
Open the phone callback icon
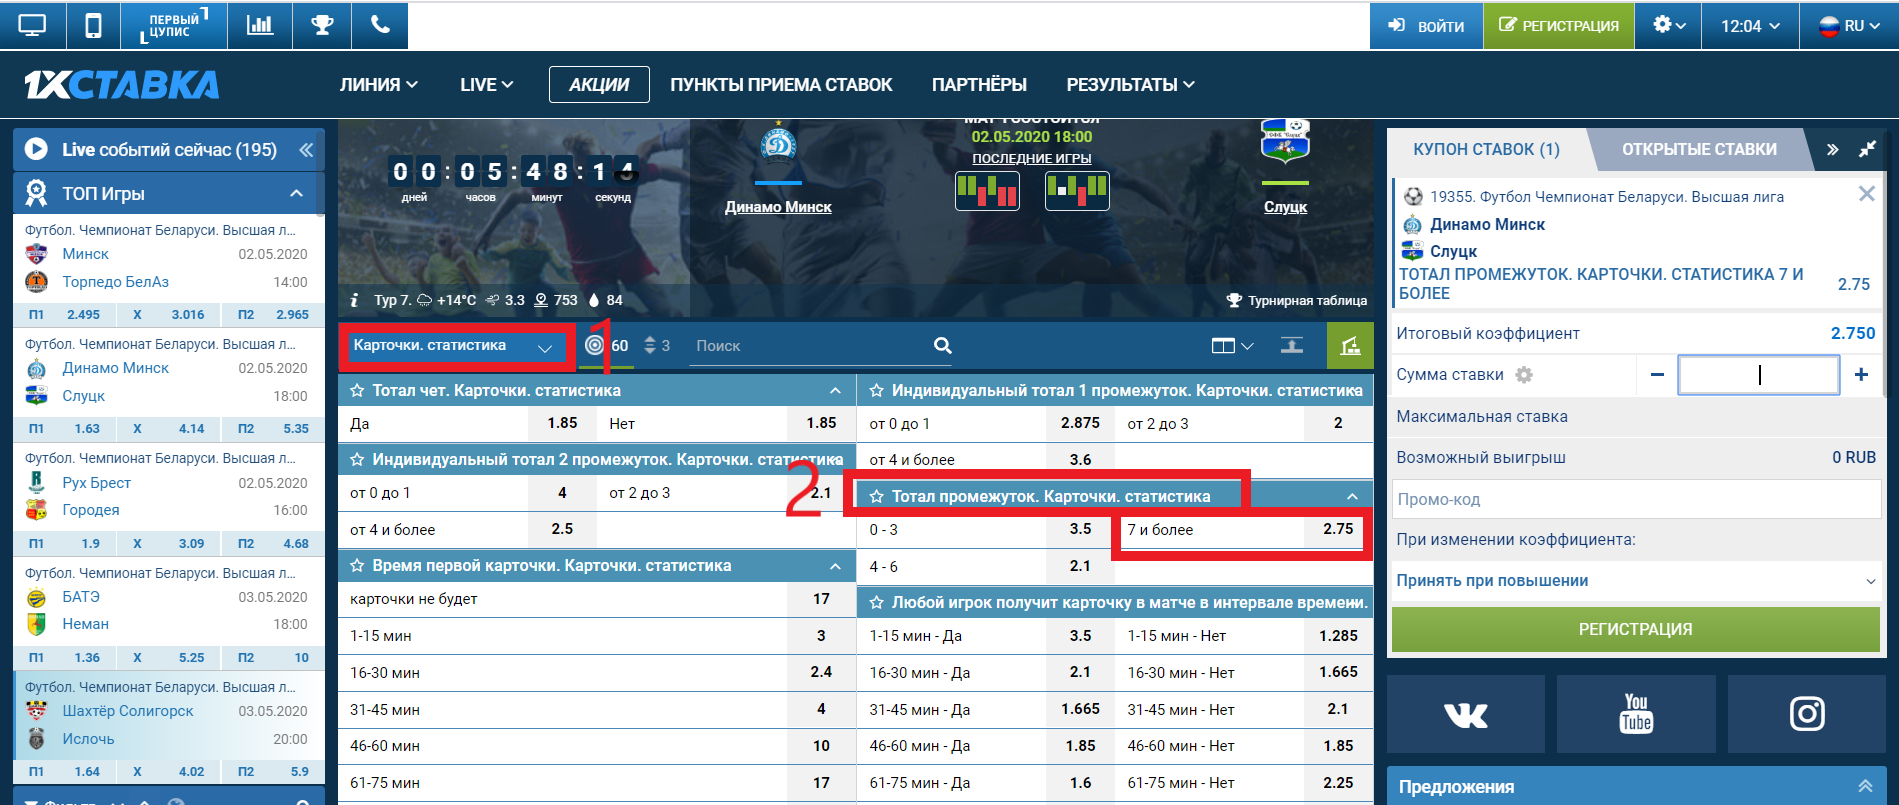380,25
